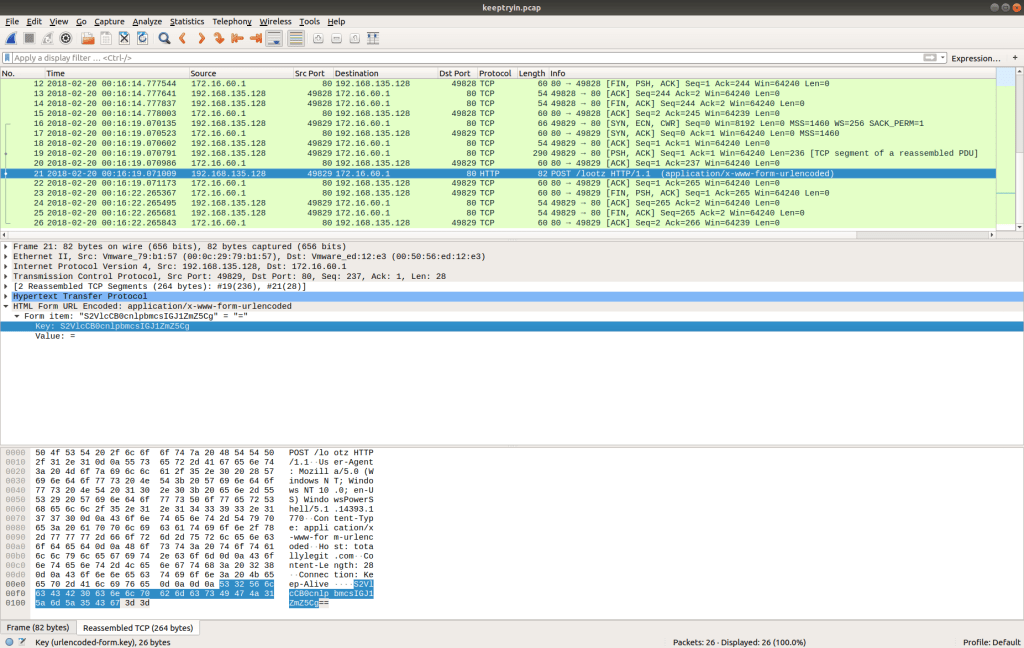This screenshot has height=648, width=1024.
Task: Click the reload capture file icon
Action: coord(141,38)
